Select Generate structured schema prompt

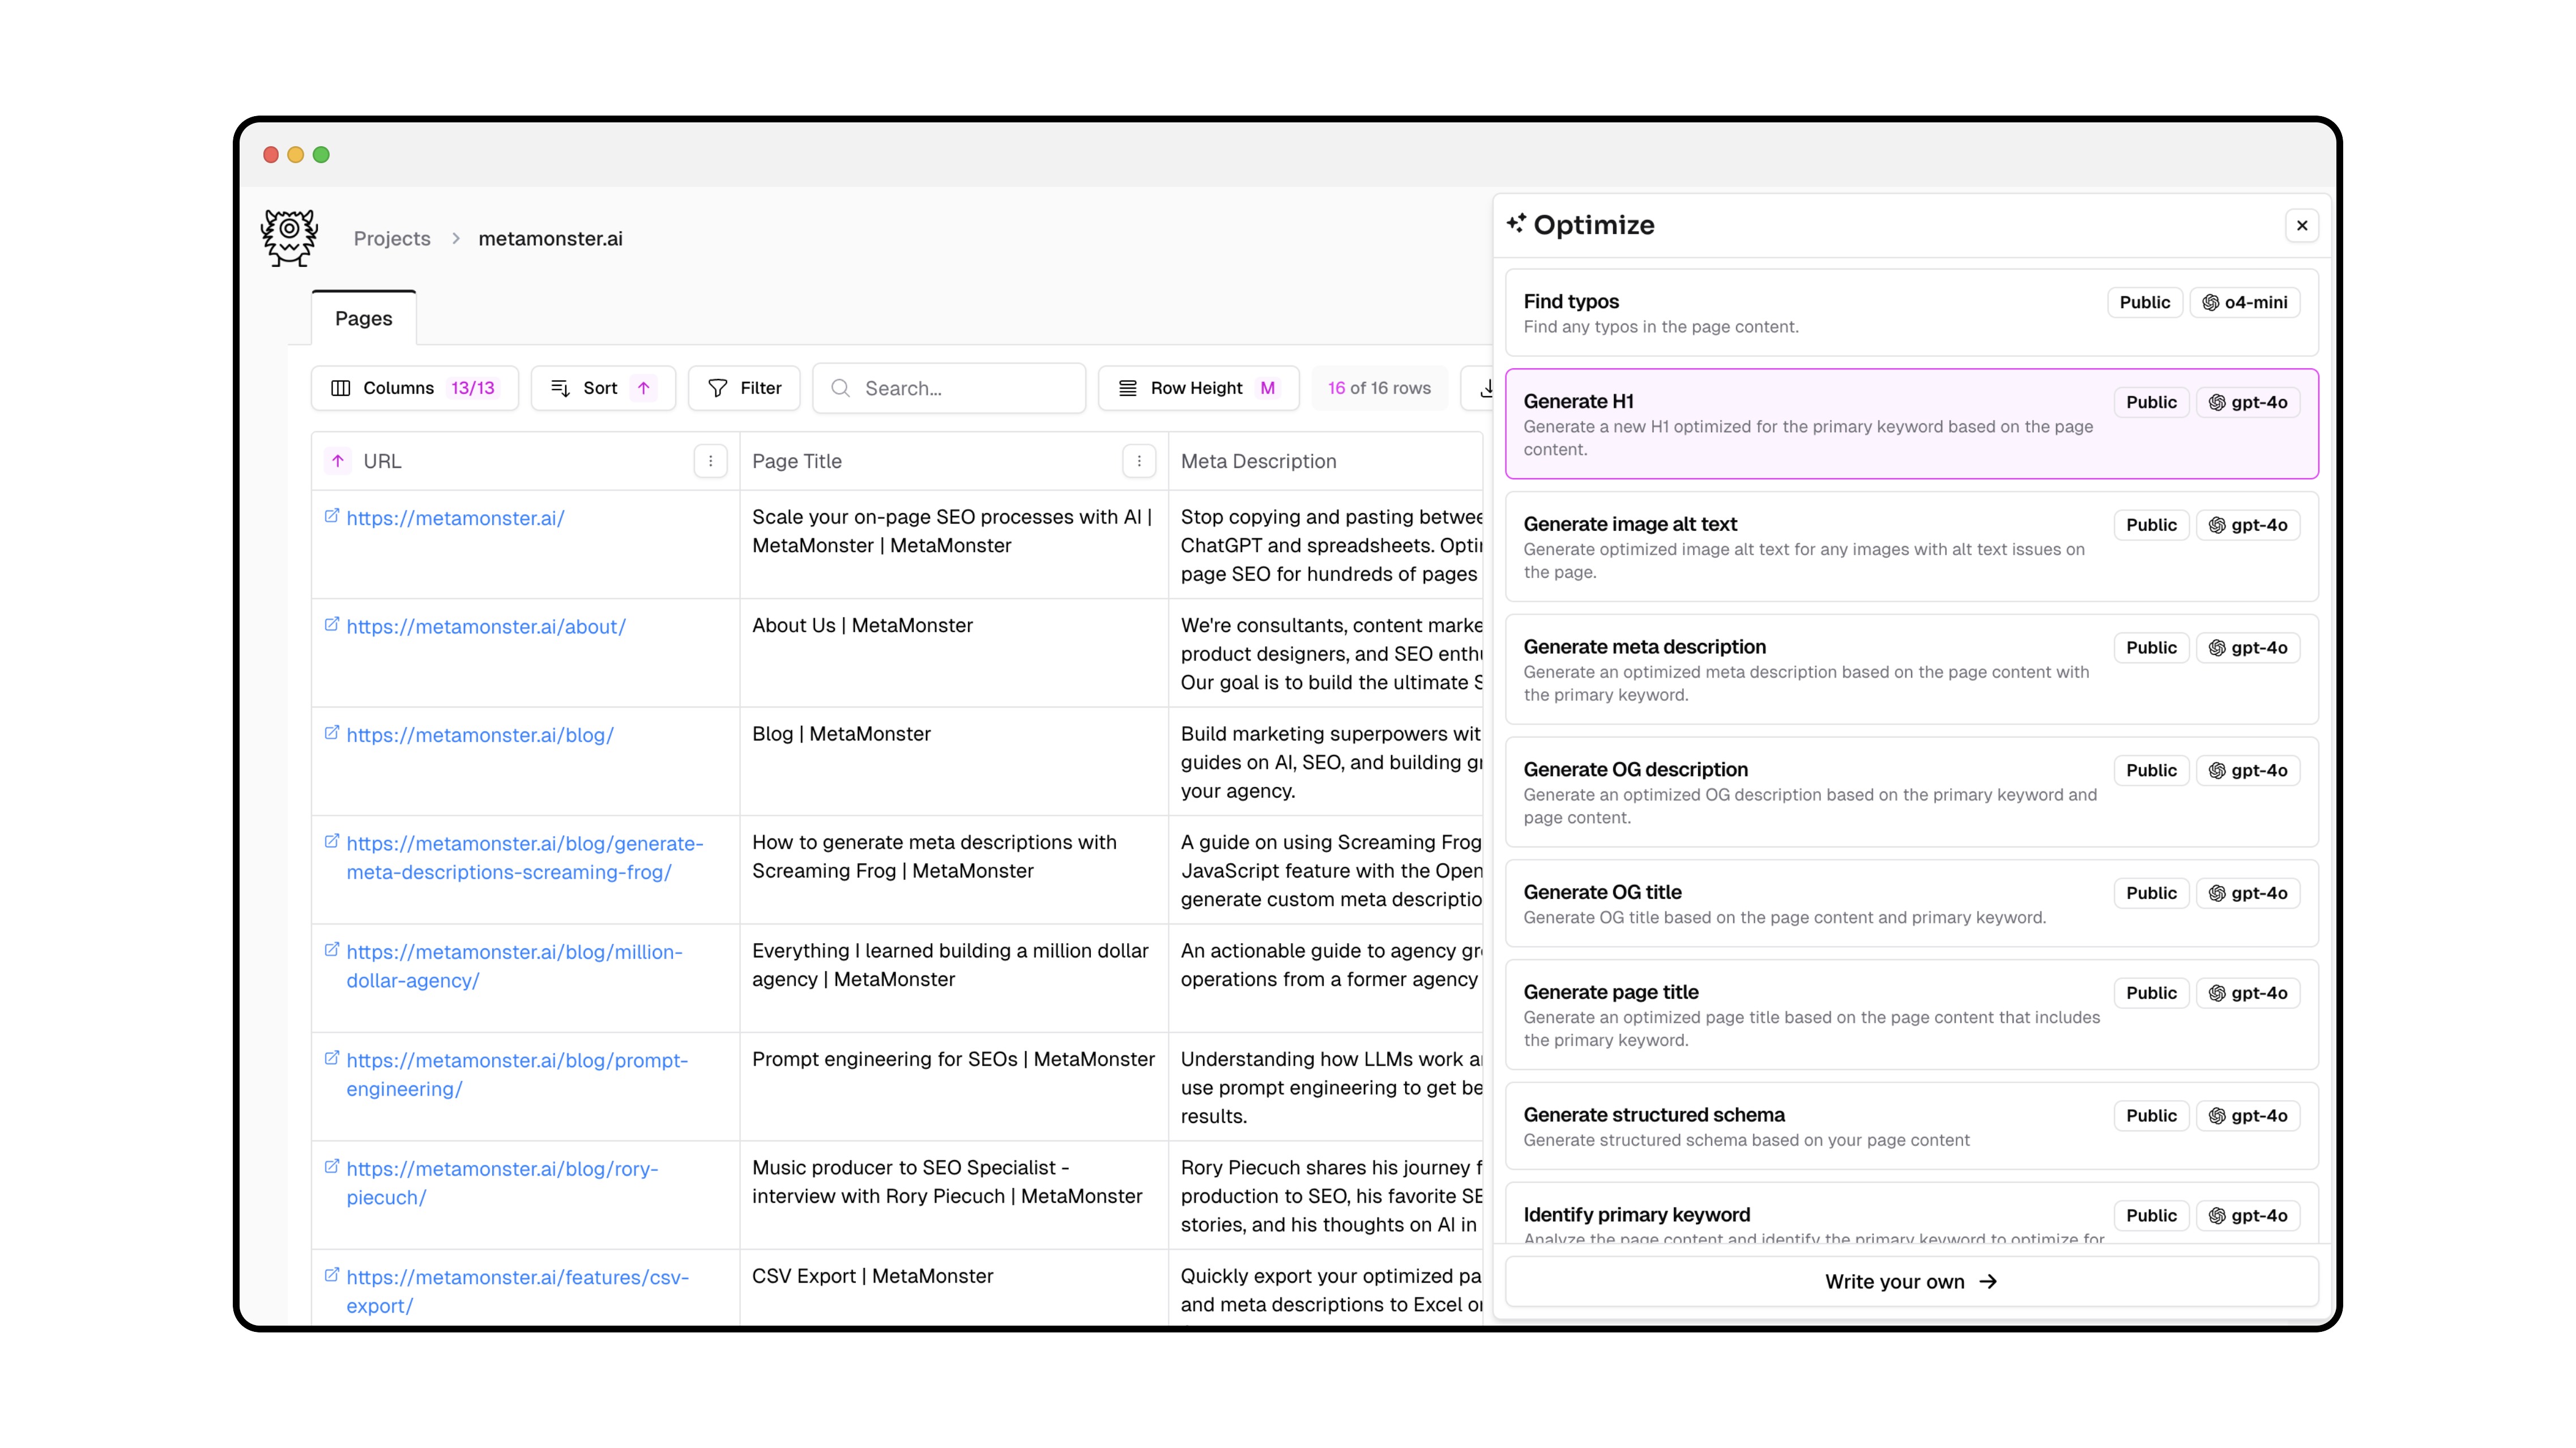point(1911,1126)
